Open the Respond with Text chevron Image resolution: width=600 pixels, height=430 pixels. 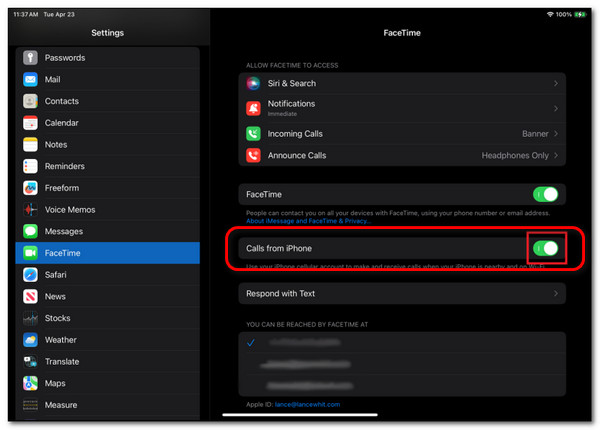556,293
